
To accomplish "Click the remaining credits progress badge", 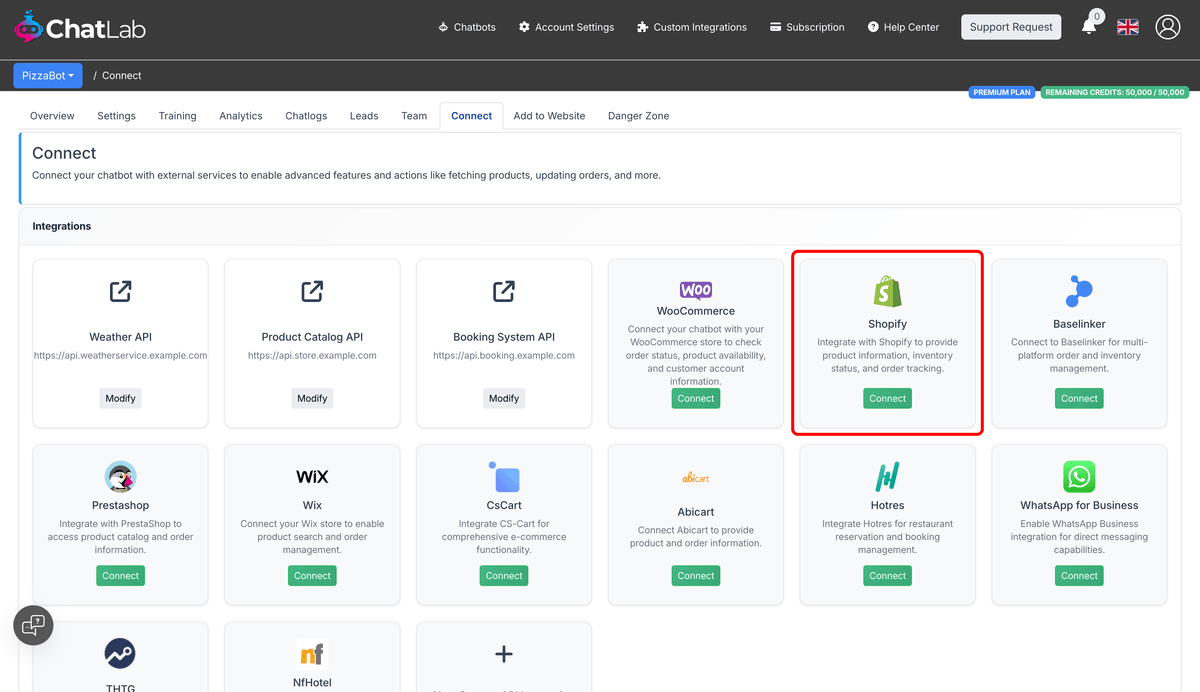I will coord(1113,92).
